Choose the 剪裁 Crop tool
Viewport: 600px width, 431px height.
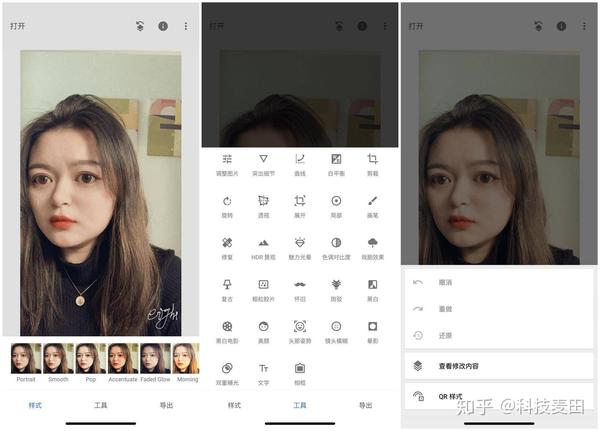point(372,165)
